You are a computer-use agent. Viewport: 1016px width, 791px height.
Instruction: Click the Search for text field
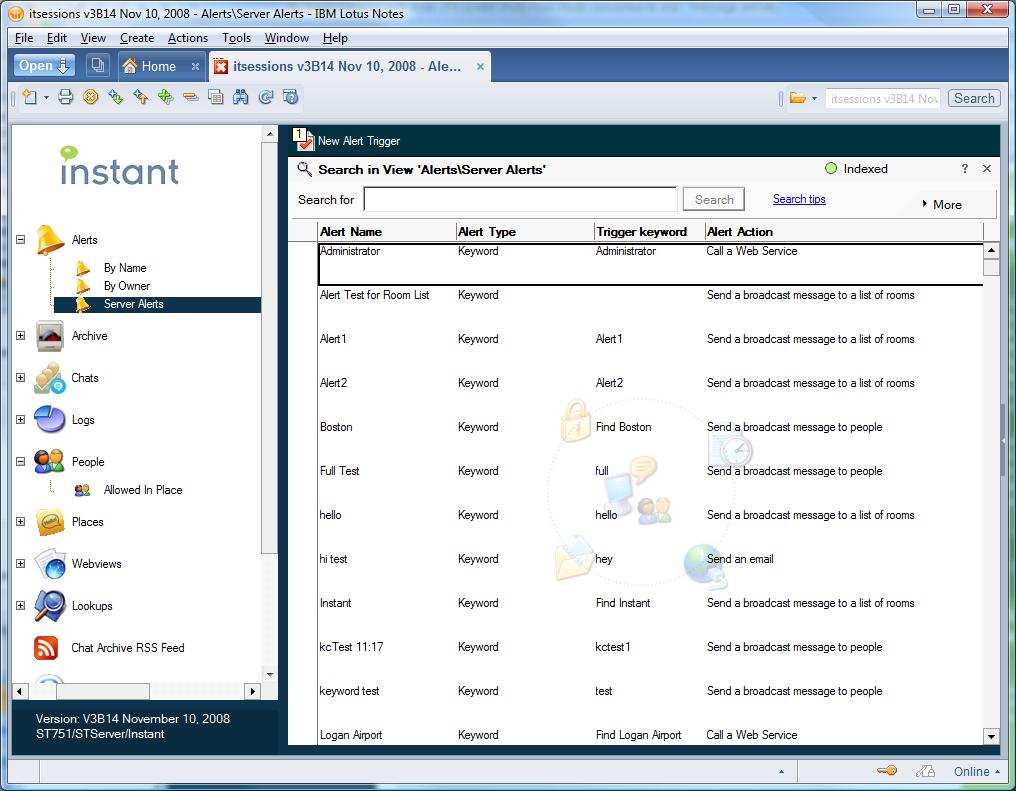[520, 200]
